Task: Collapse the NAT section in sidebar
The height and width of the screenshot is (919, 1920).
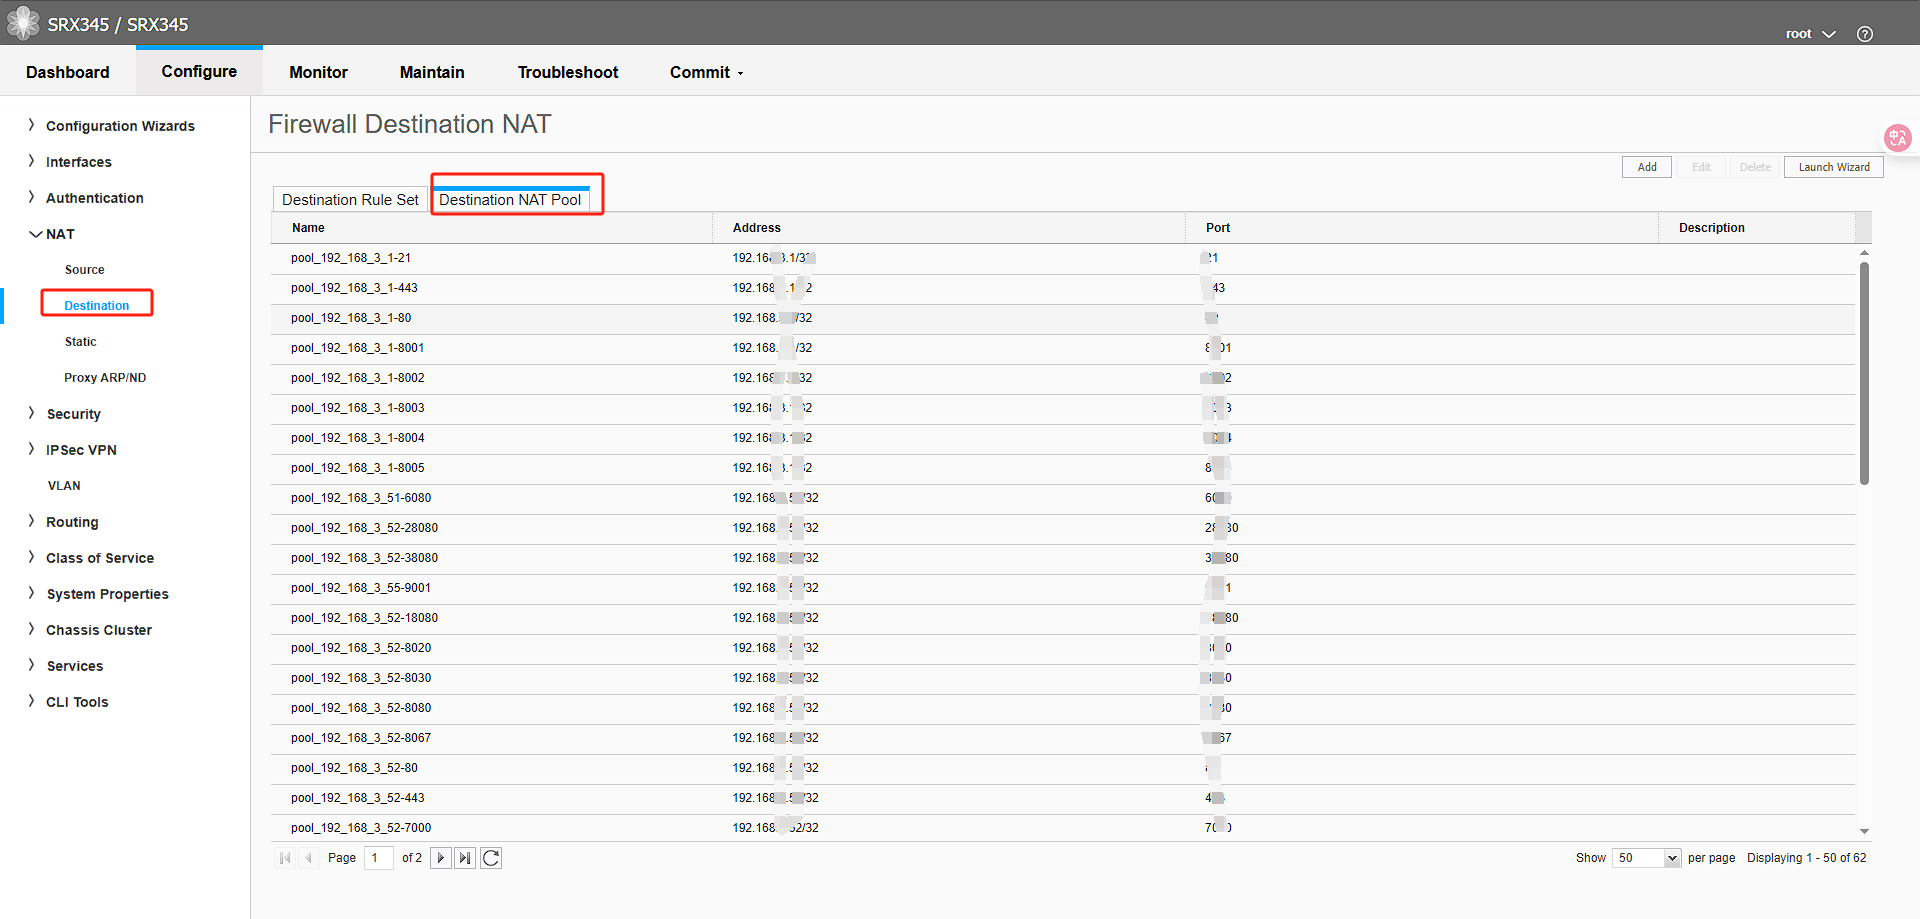Action: click(61, 233)
